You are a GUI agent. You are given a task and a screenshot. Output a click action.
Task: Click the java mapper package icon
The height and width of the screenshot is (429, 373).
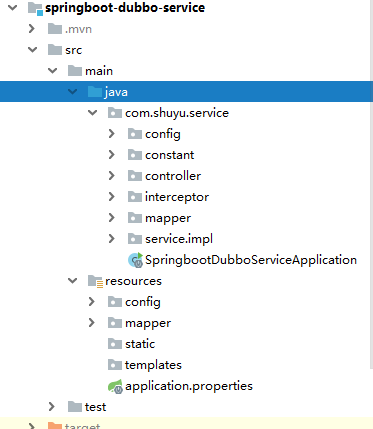135,218
